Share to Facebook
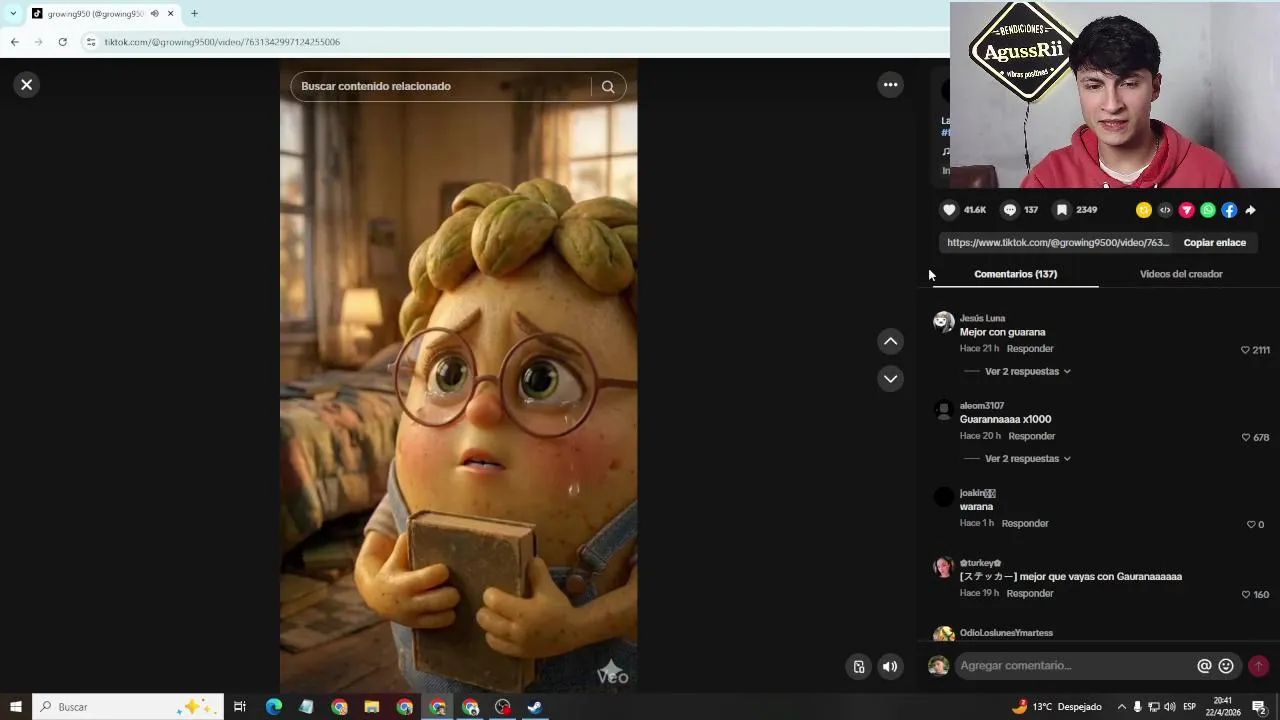Image resolution: width=1280 pixels, height=720 pixels. pyautogui.click(x=1229, y=210)
